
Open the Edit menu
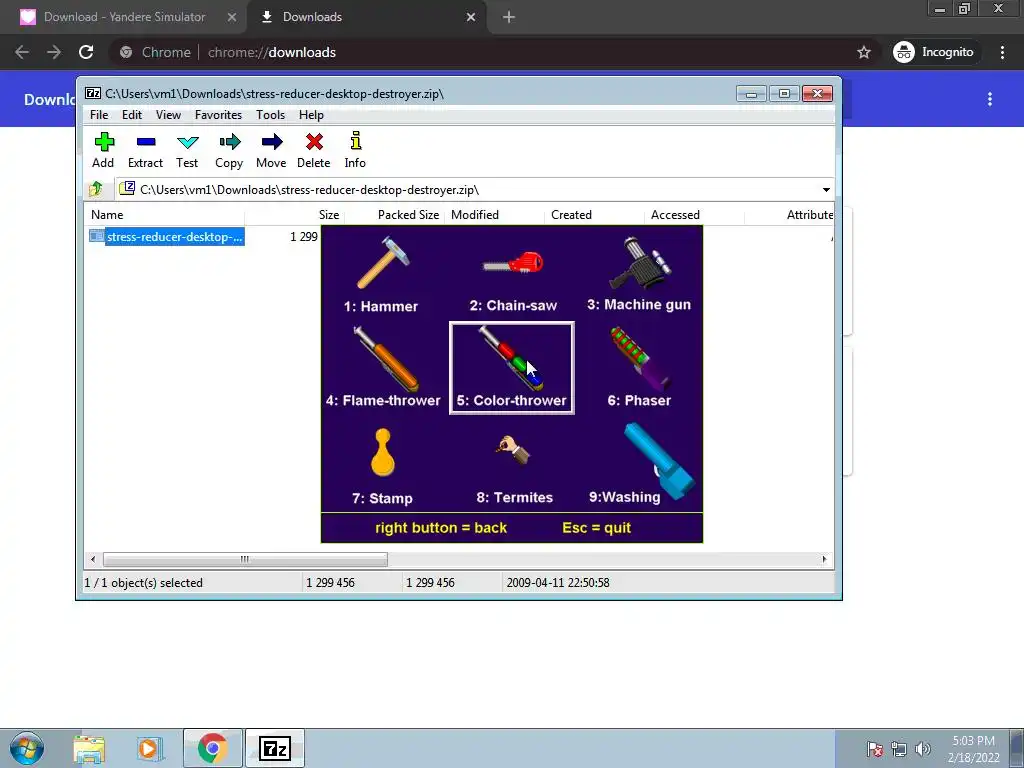[x=132, y=115]
